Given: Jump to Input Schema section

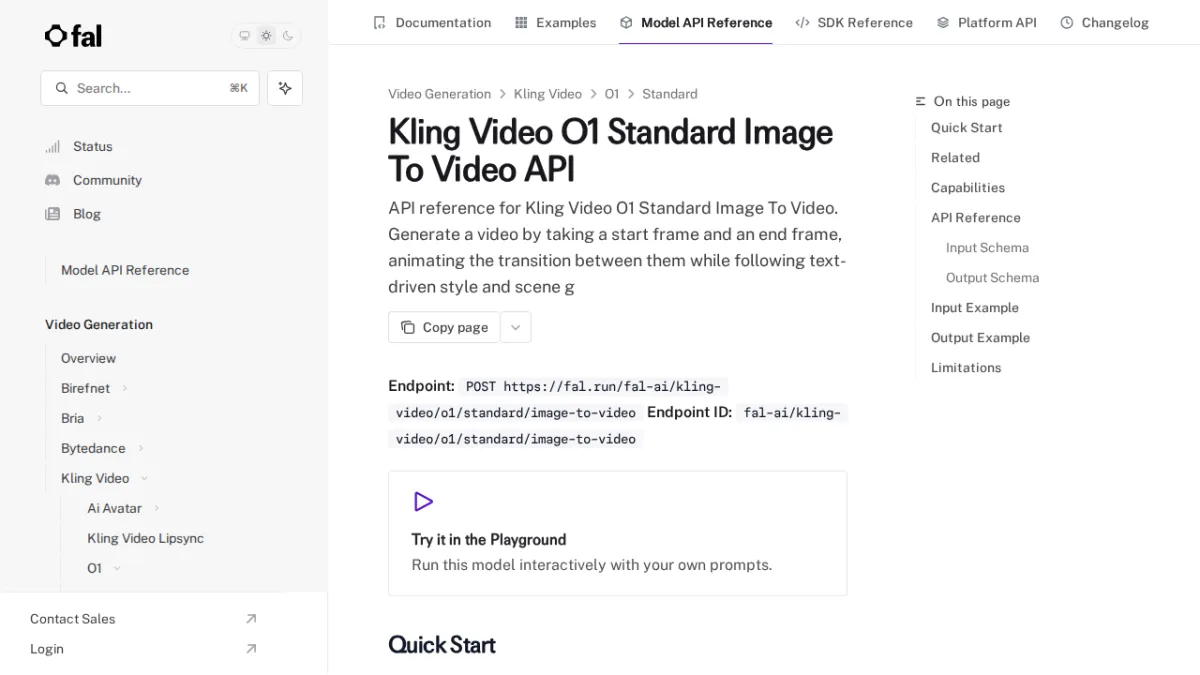Looking at the screenshot, I should point(987,248).
